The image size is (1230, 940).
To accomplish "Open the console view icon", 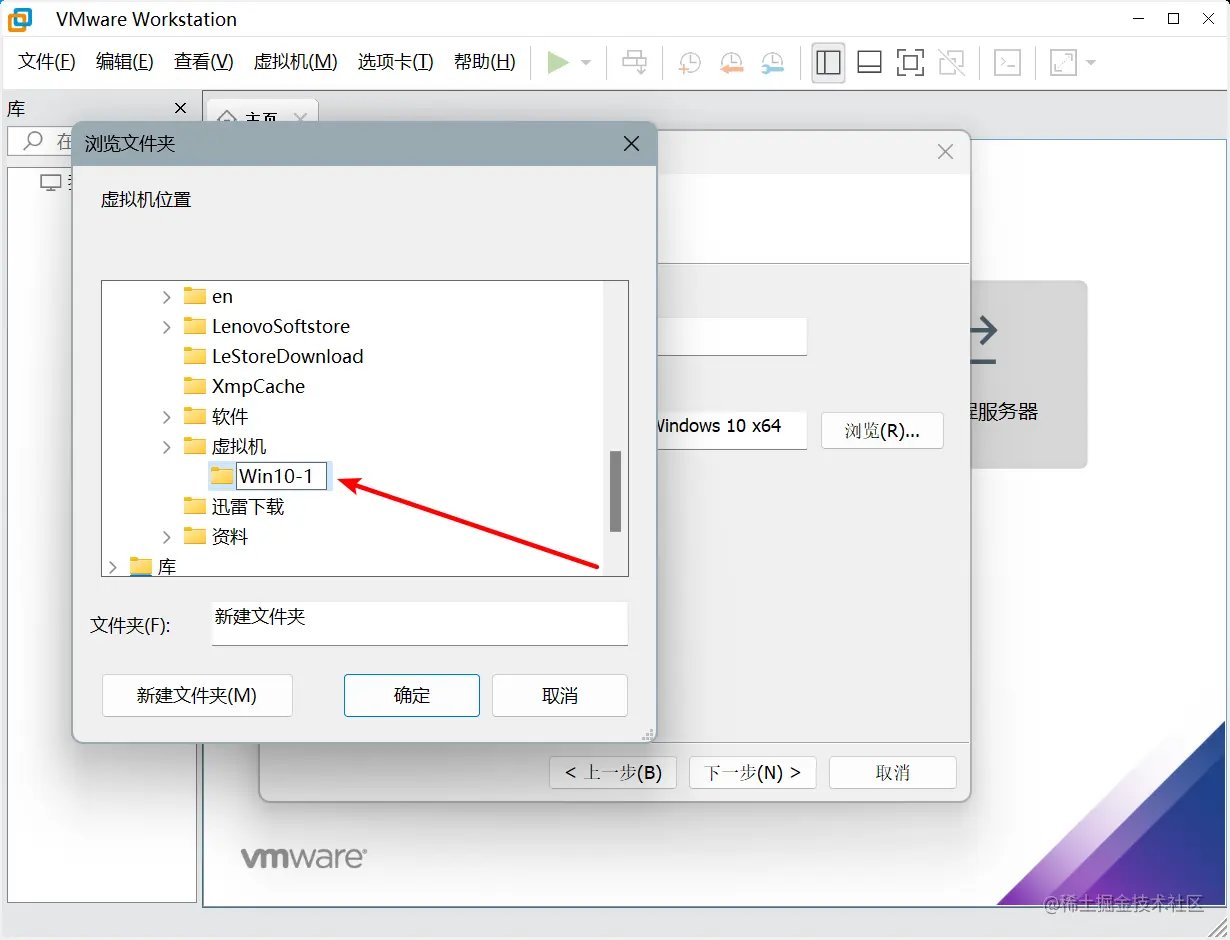I will point(1007,63).
